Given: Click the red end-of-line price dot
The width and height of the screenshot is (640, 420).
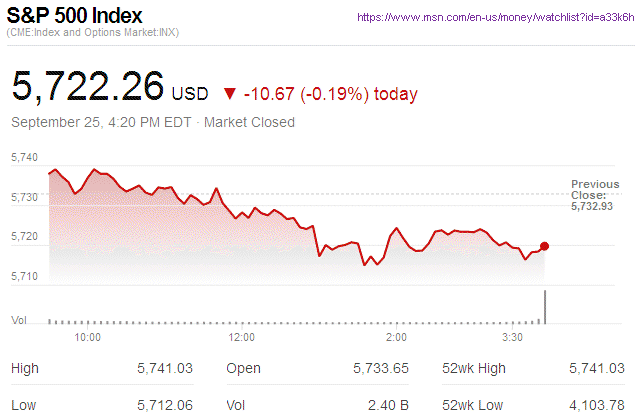Looking at the screenshot, I should 544,246.
